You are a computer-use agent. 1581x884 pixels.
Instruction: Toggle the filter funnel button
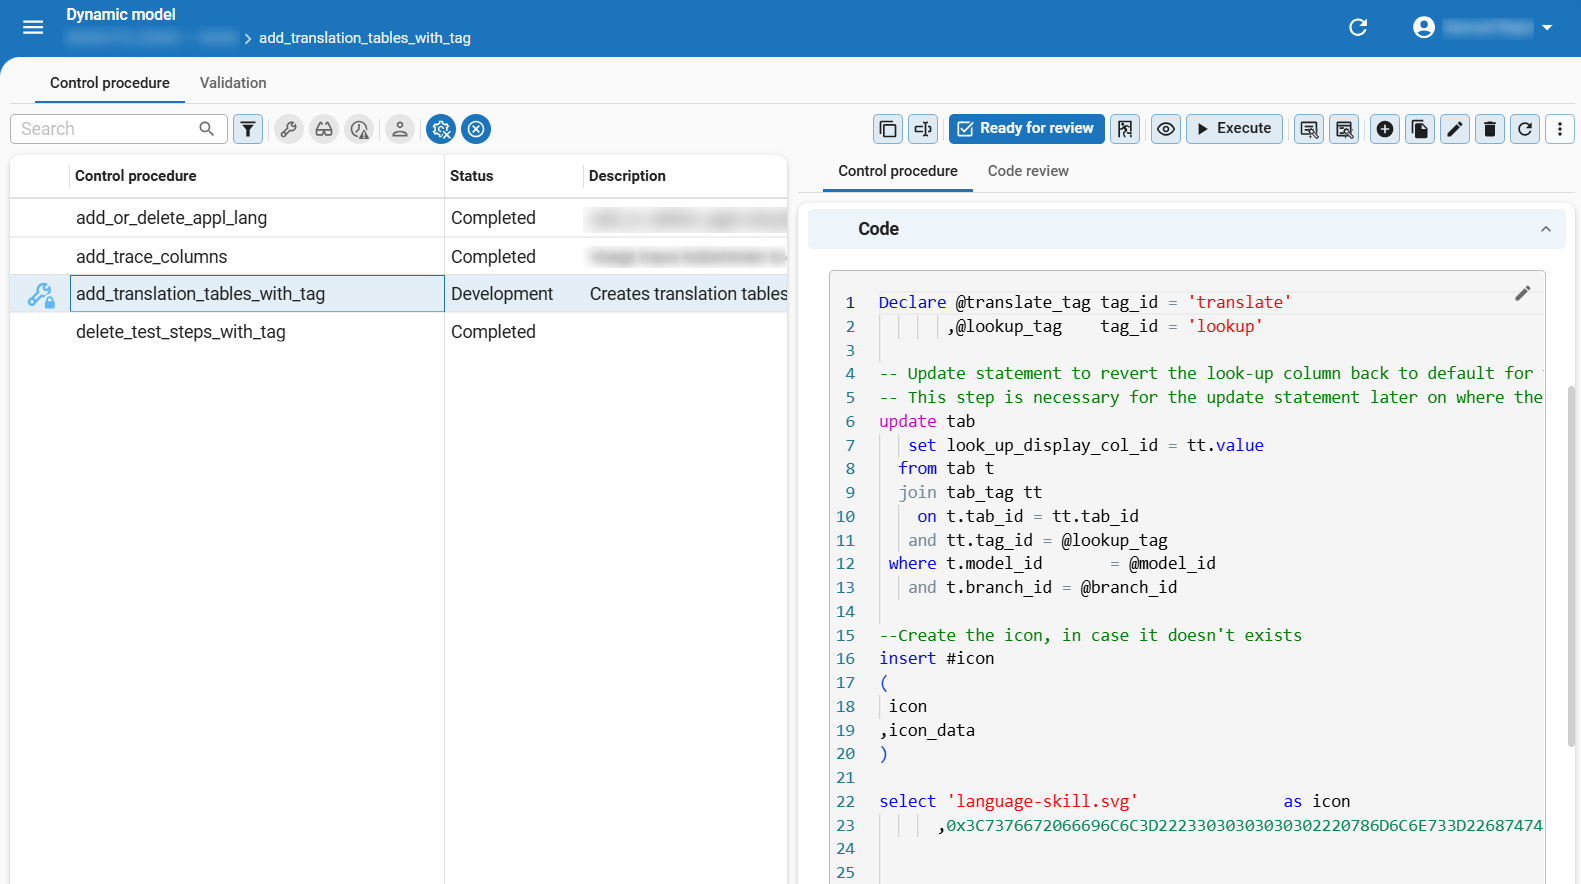click(x=248, y=129)
